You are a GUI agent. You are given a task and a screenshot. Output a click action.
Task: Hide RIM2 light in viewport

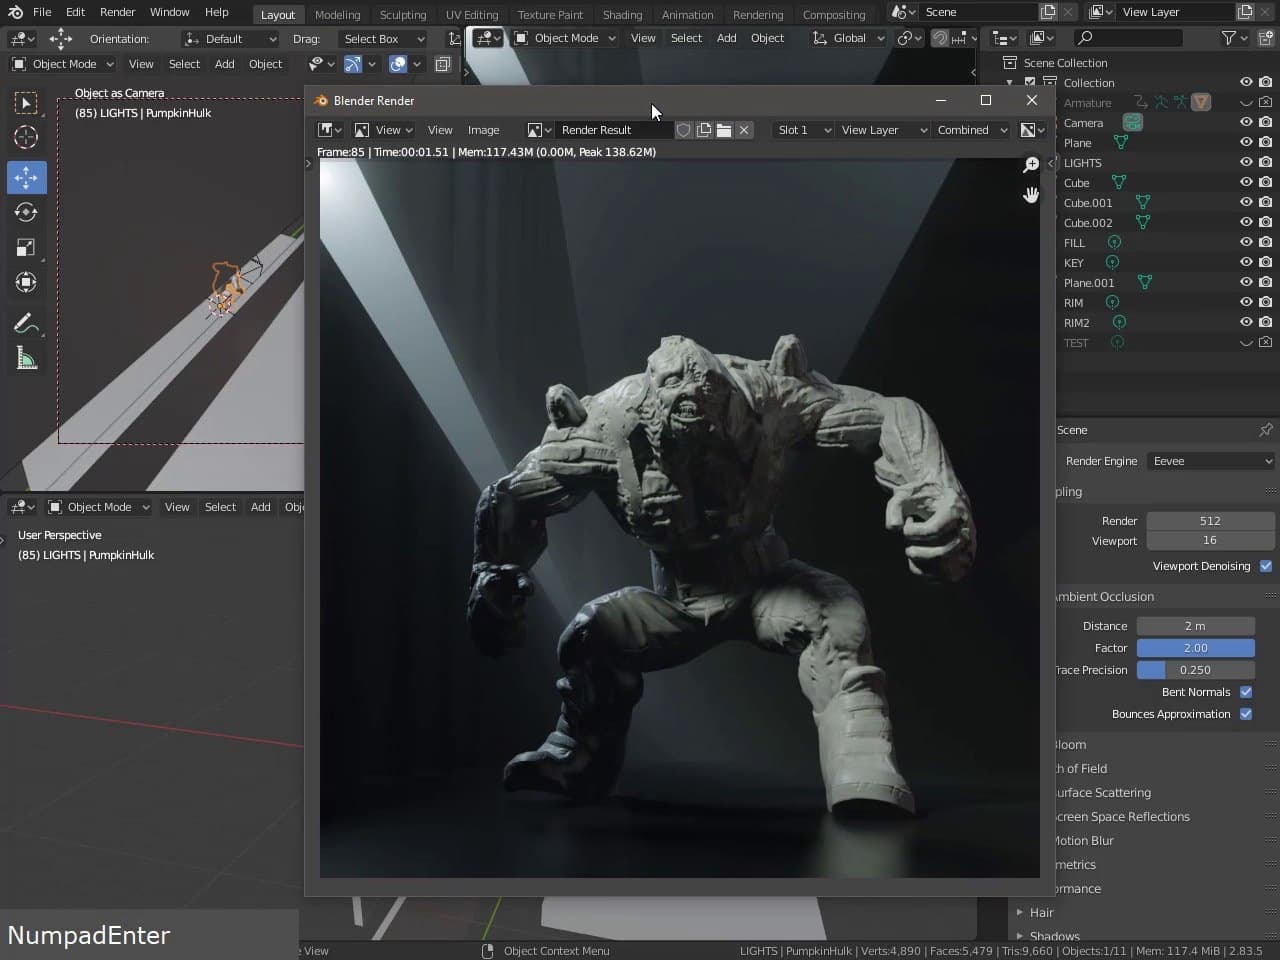[1246, 322]
